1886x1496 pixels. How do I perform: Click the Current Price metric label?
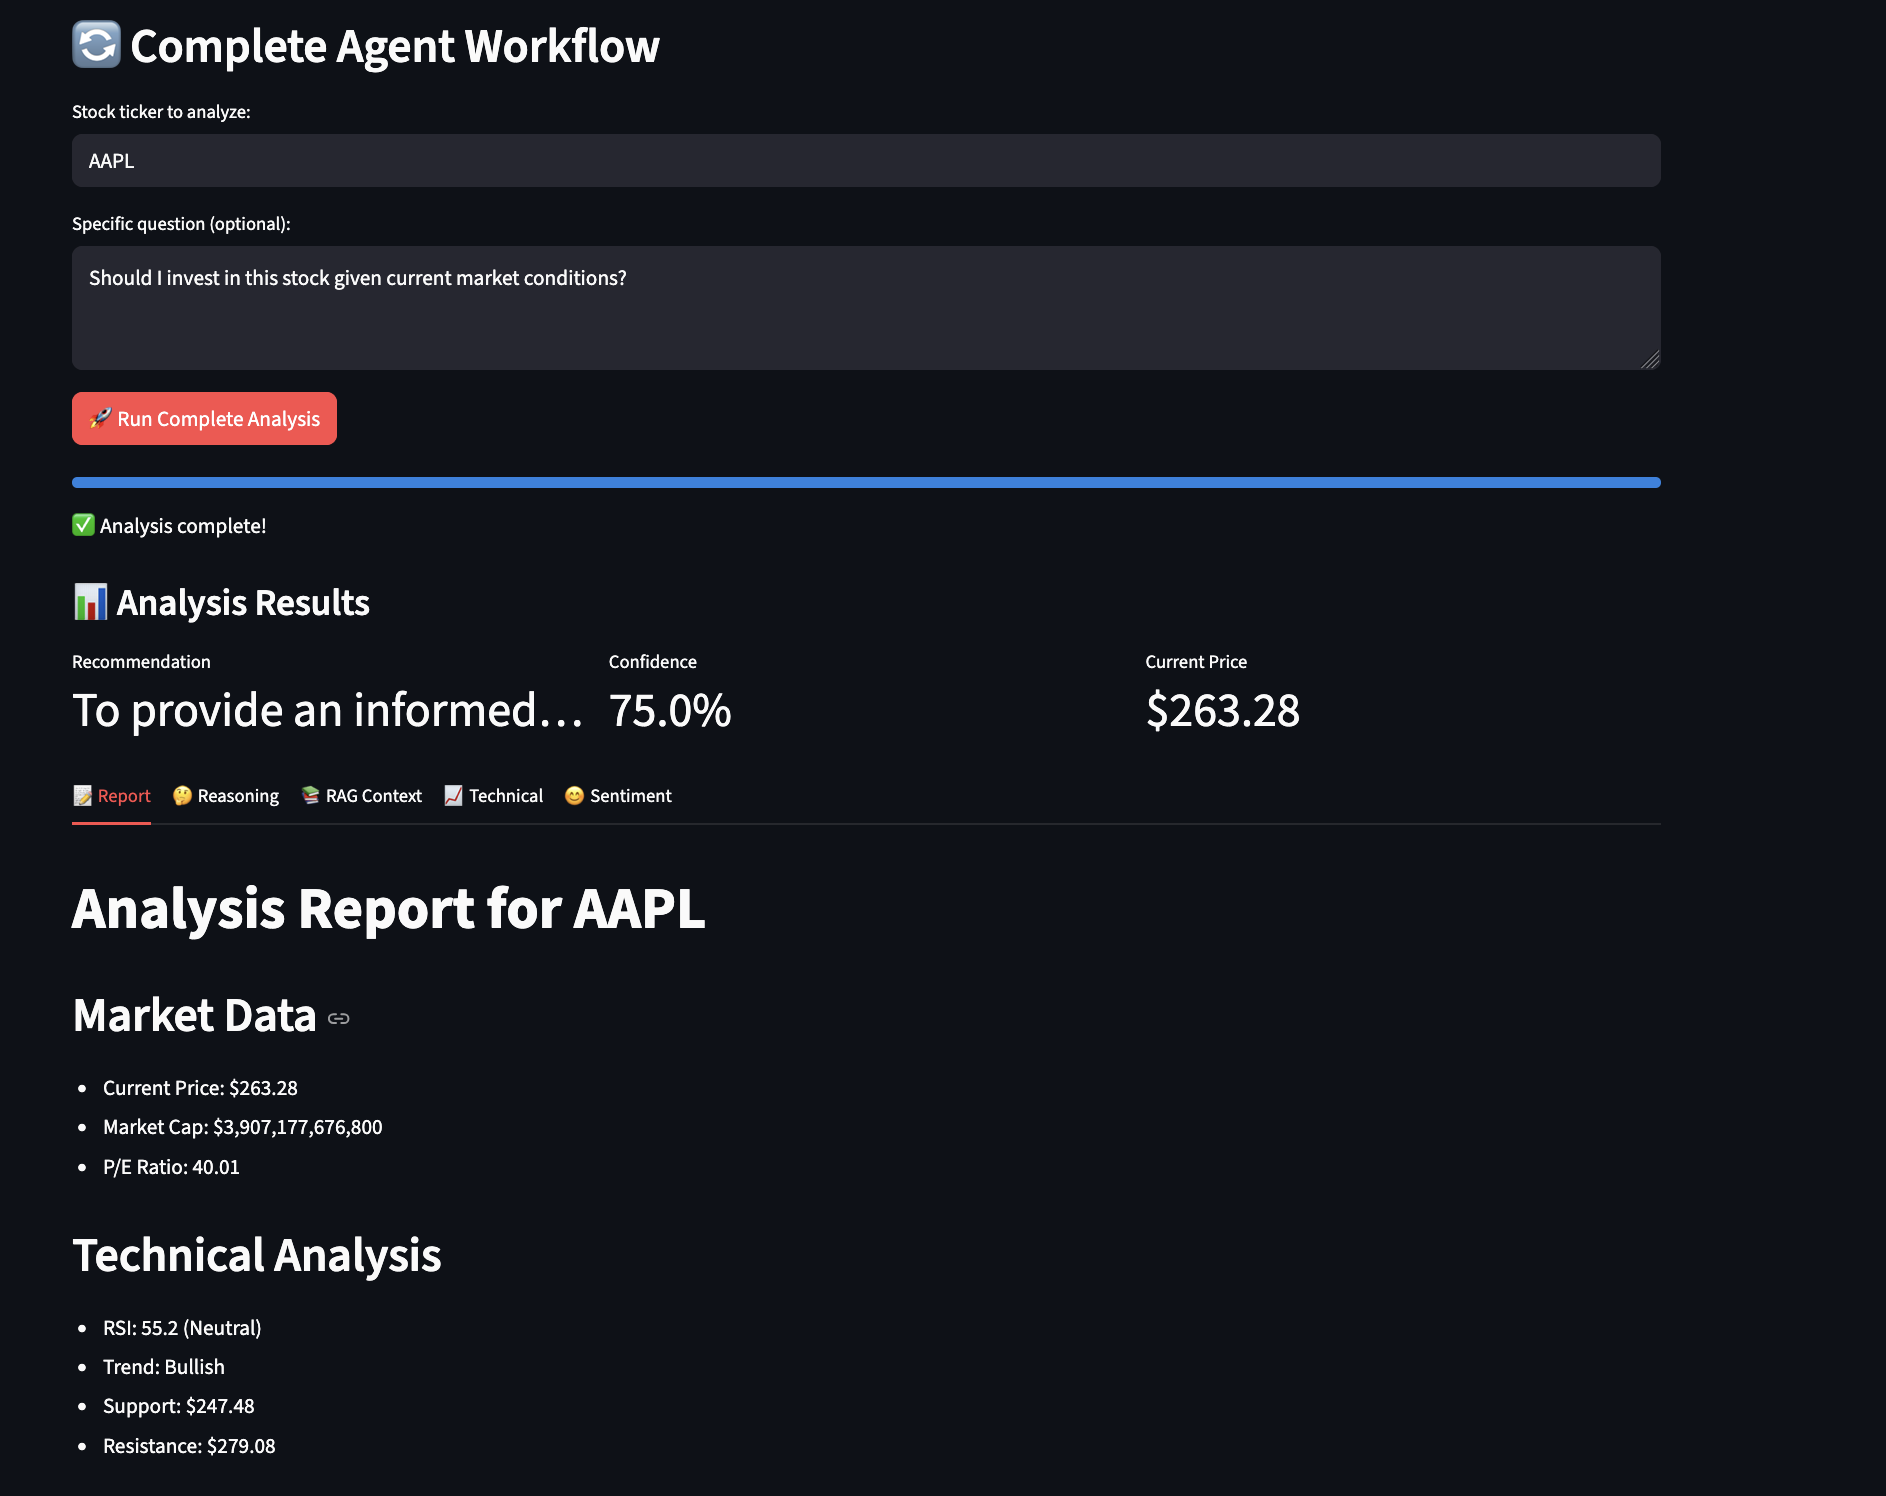pyautogui.click(x=1196, y=662)
